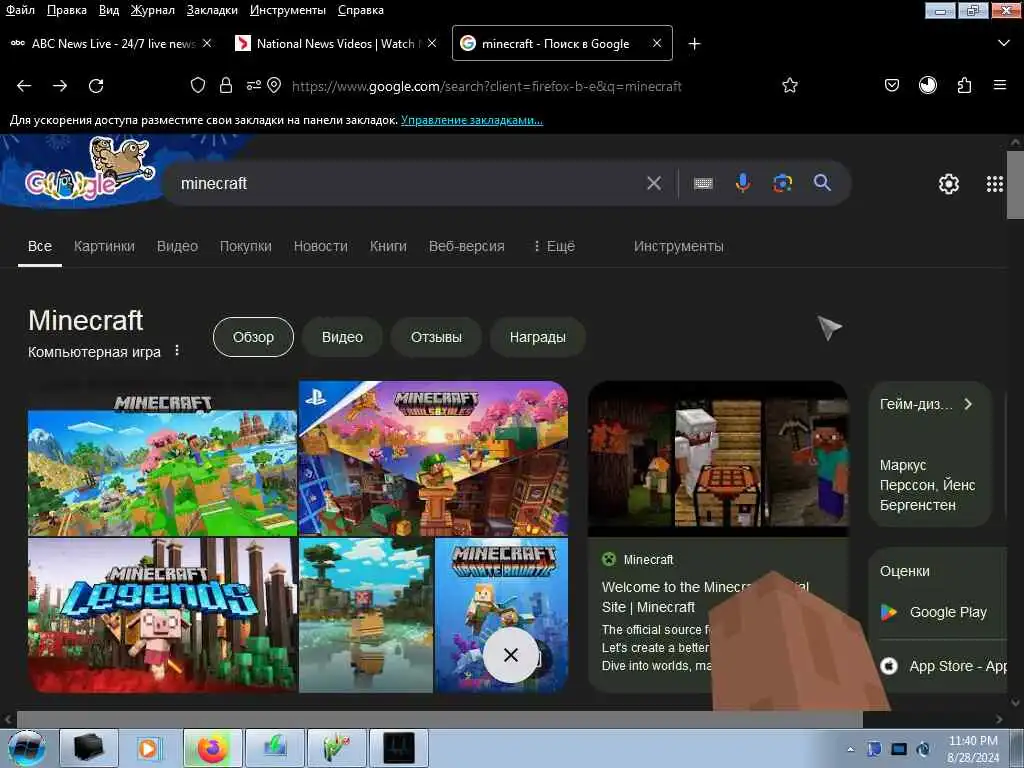This screenshot has height=768, width=1024.
Task: Open the search Инструменты options
Action: [x=679, y=246]
